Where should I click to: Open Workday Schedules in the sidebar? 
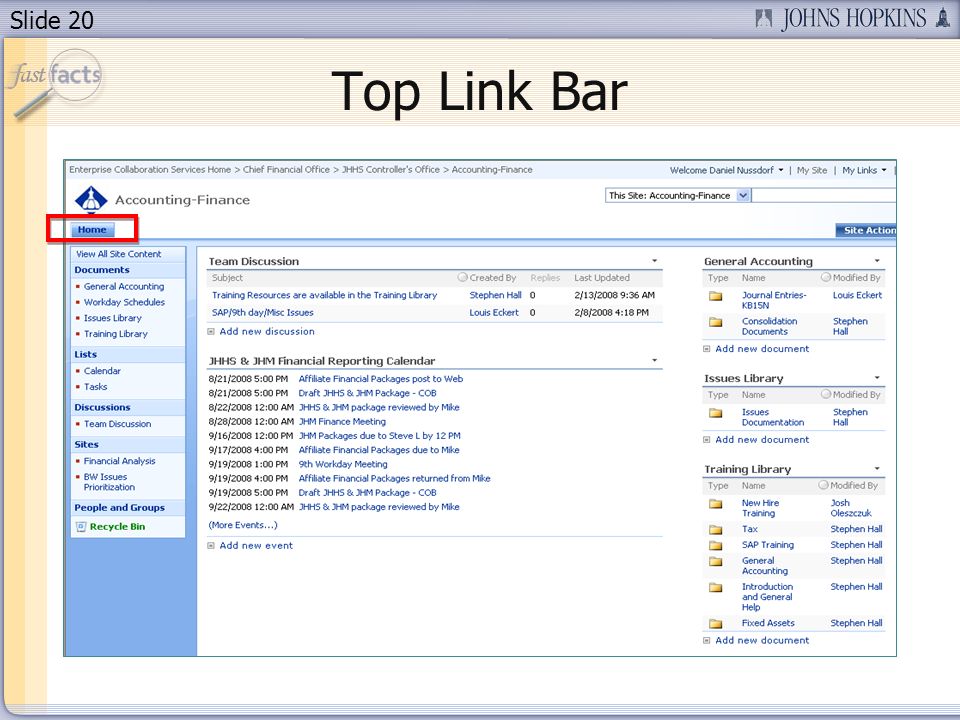[x=124, y=302]
